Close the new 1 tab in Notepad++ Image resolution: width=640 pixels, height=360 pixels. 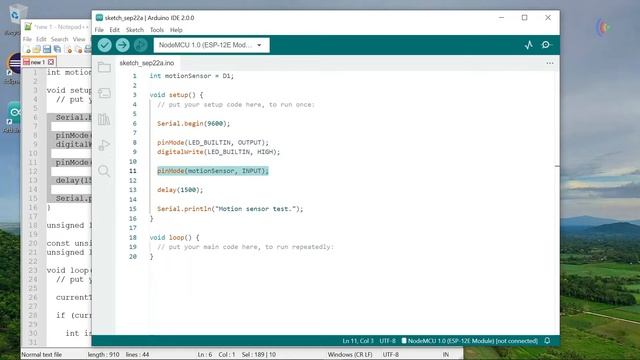tap(51, 62)
